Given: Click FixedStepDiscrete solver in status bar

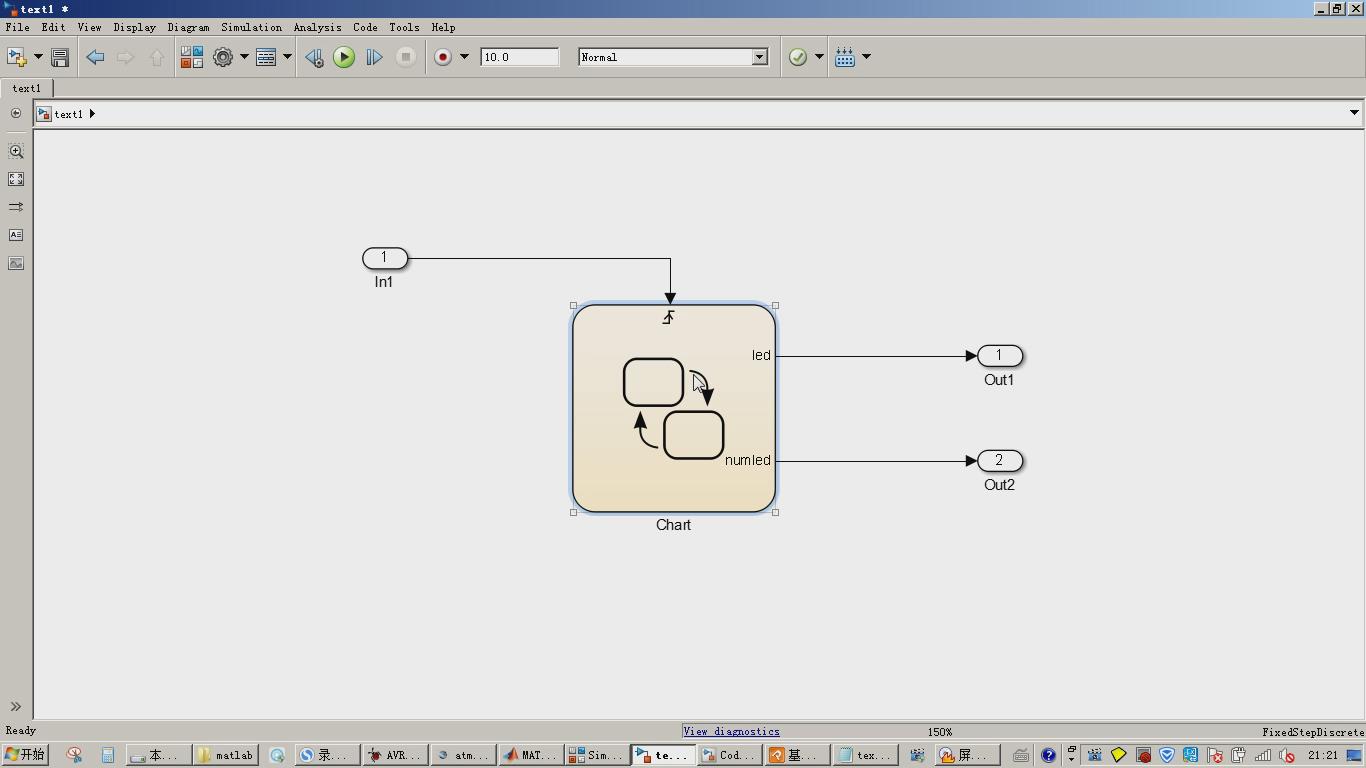Looking at the screenshot, I should pos(1313,732).
